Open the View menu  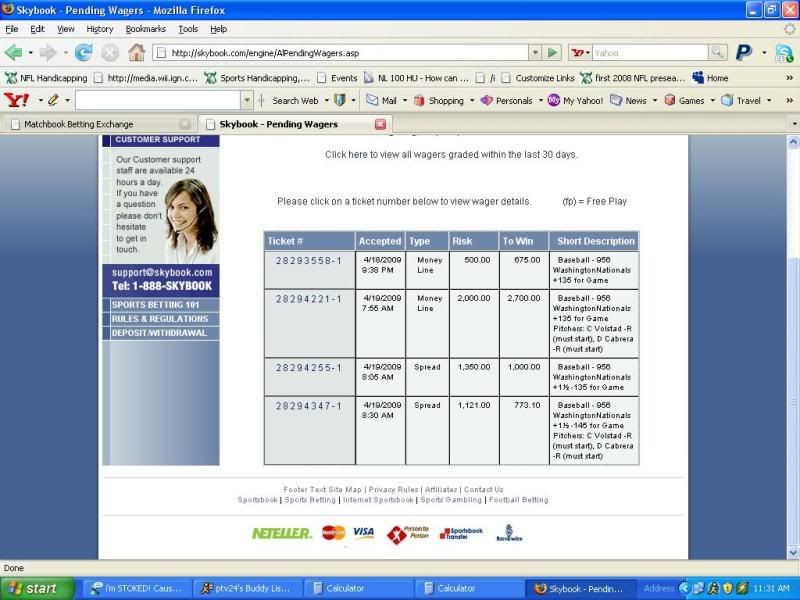65,29
